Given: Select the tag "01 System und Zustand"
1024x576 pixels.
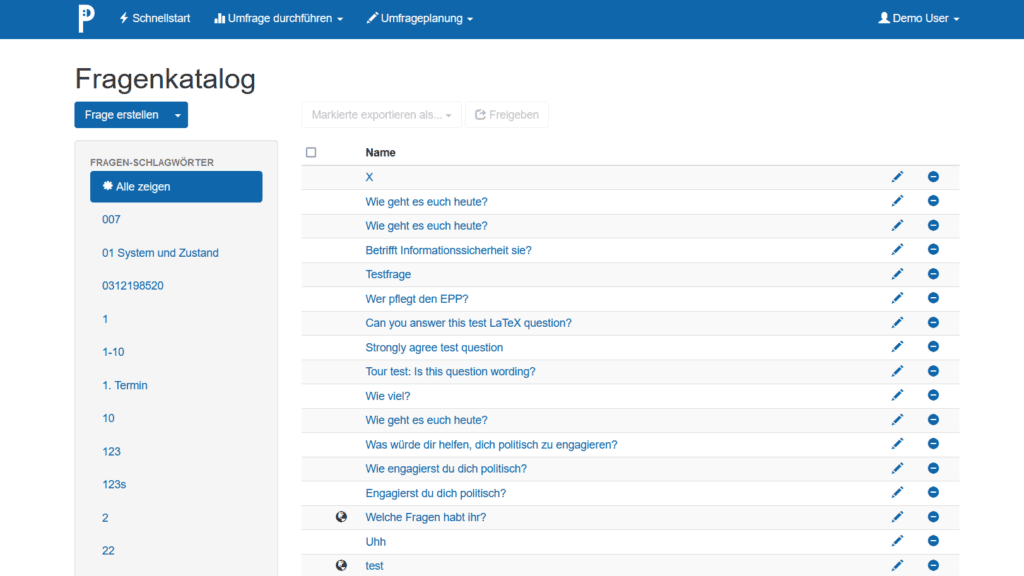Looking at the screenshot, I should 160,252.
